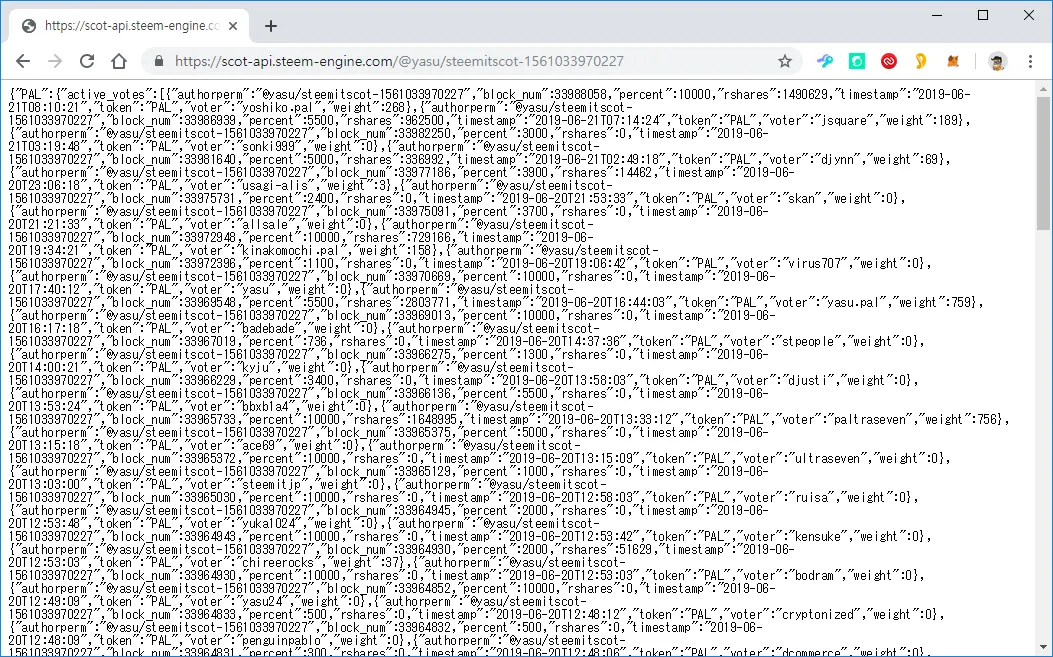Reload the scot-api page
Viewport: 1053px width, 657px height.
[x=87, y=61]
